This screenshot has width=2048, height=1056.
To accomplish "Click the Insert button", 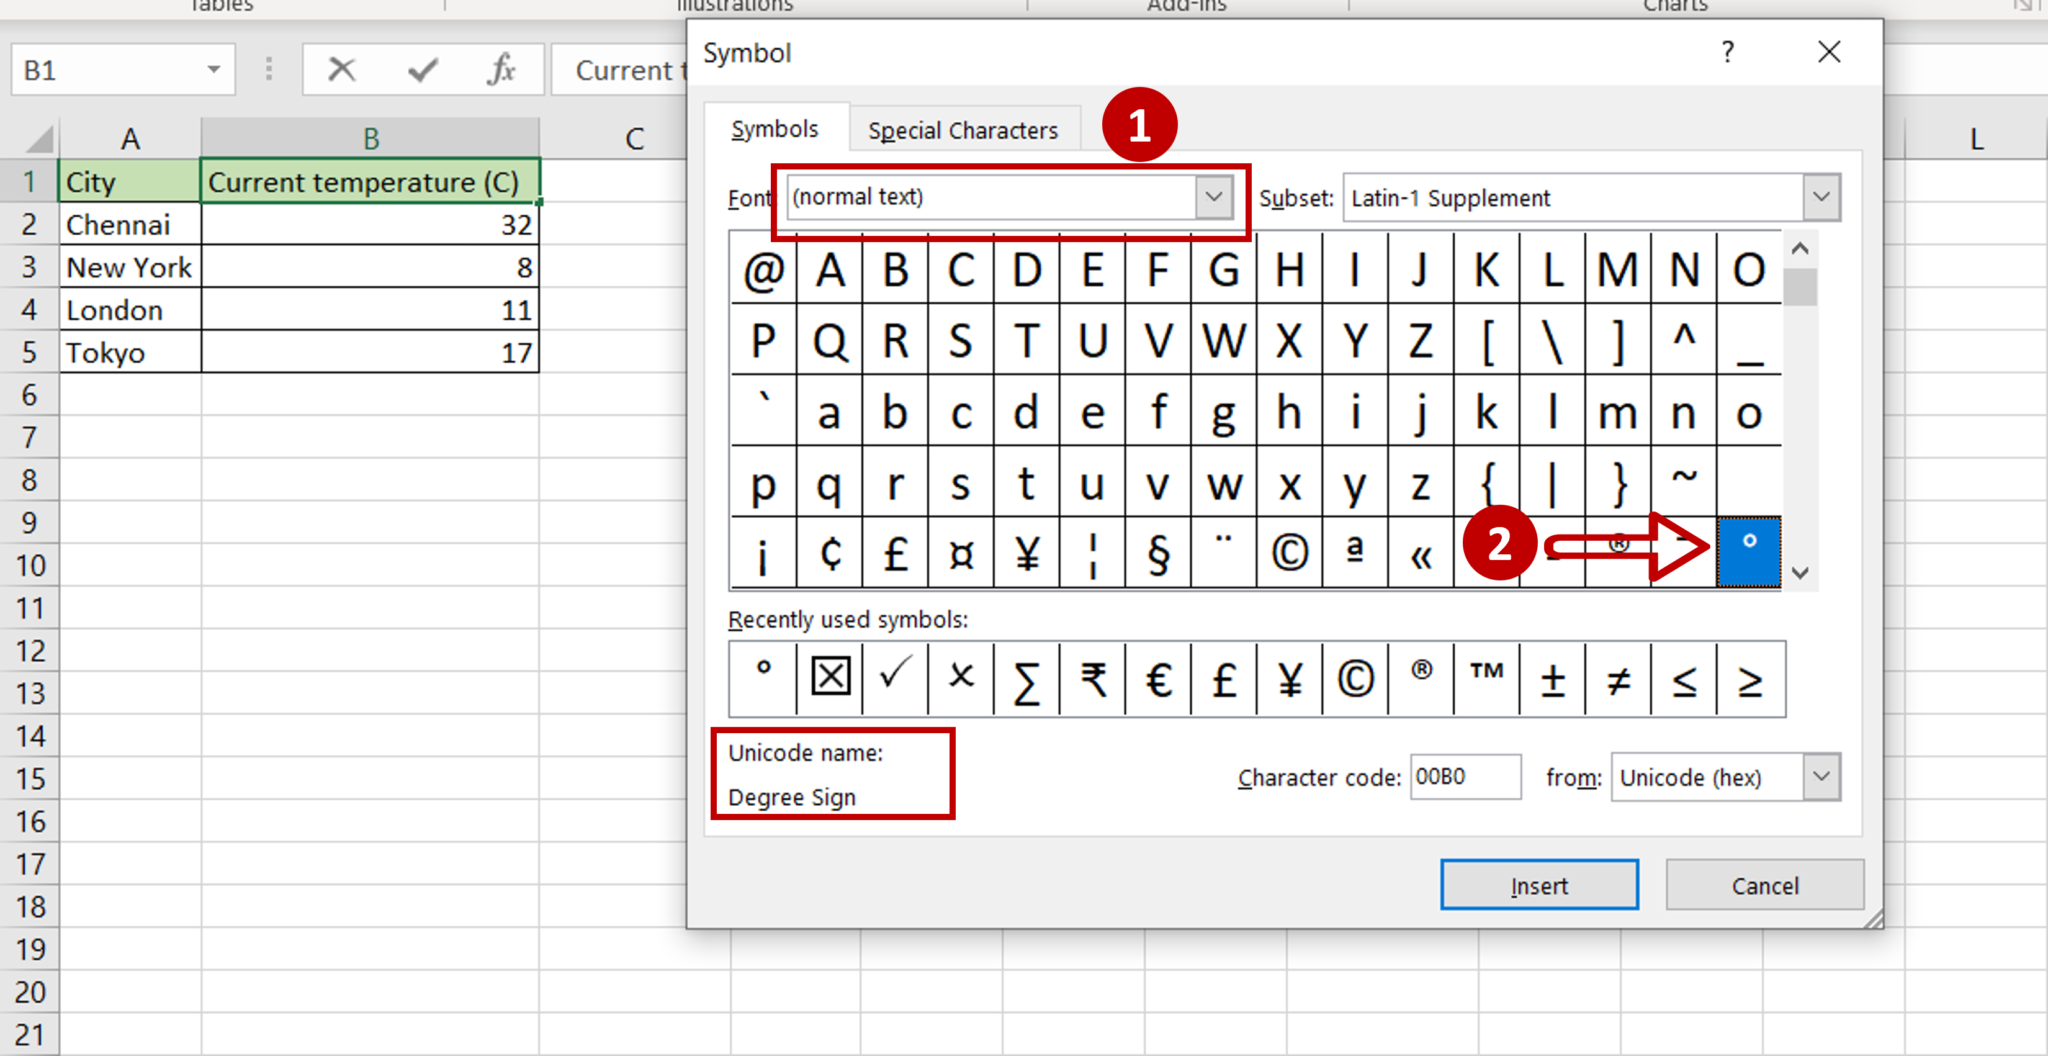I will [1538, 884].
